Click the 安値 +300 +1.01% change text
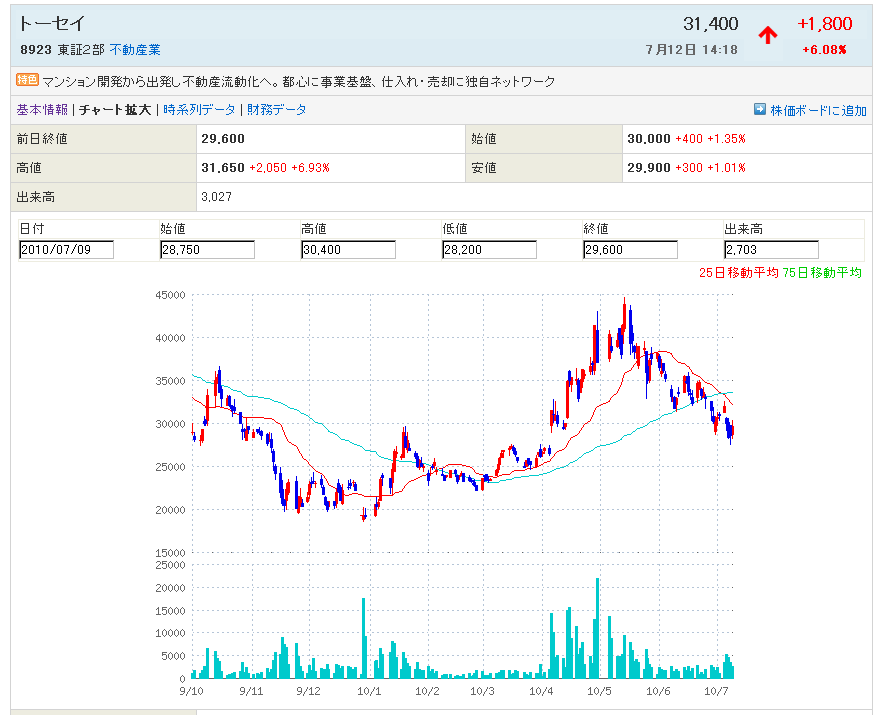879x715 pixels. tap(710, 168)
